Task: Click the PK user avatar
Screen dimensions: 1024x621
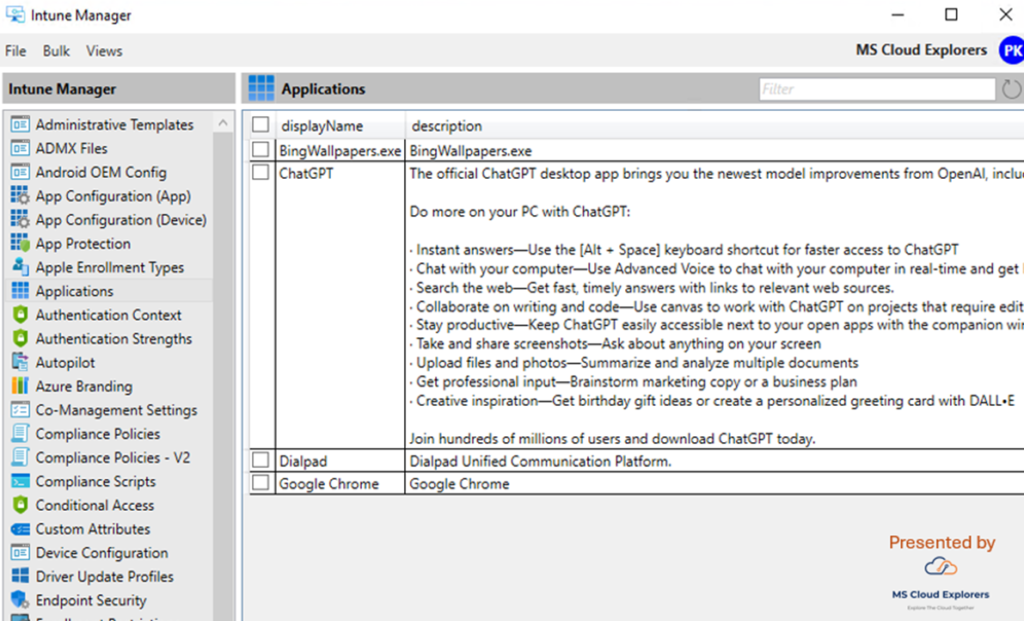Action: point(1012,50)
